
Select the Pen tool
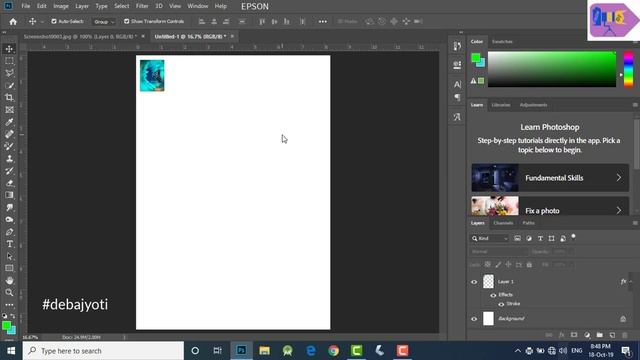(x=9, y=232)
